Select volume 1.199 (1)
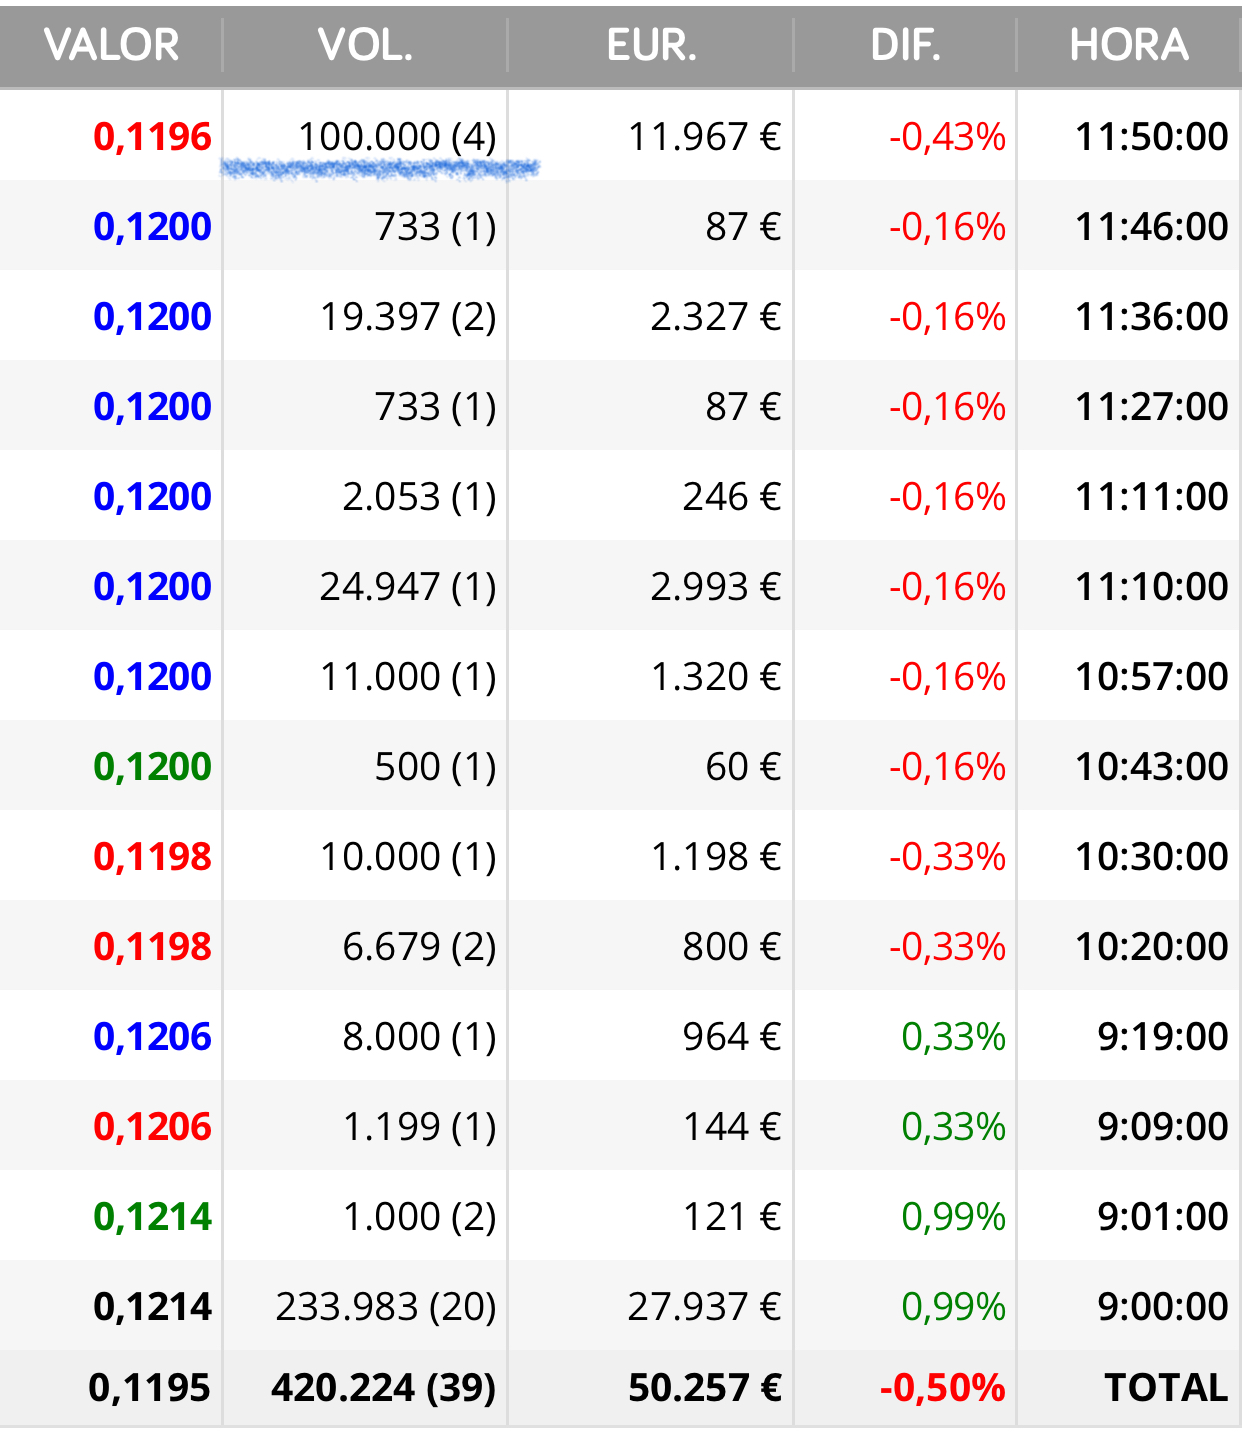This screenshot has width=1242, height=1440. coord(419,1127)
